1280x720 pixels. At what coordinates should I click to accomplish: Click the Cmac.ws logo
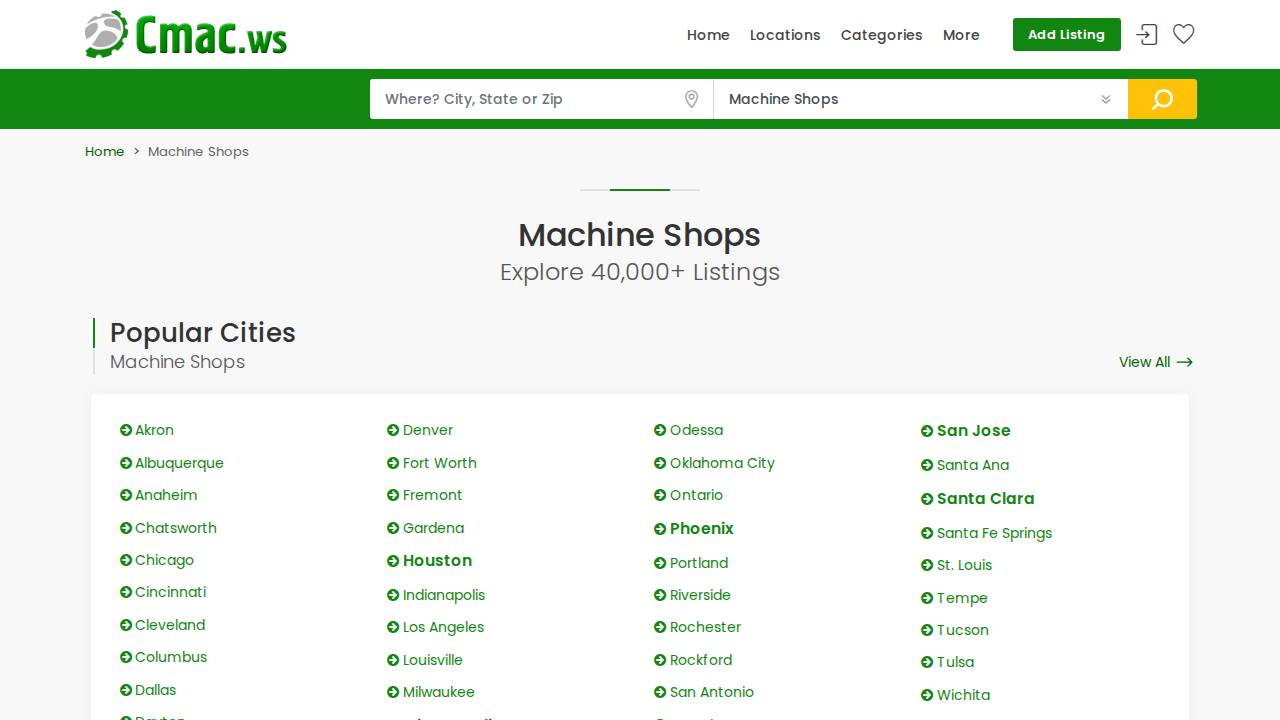pos(186,34)
